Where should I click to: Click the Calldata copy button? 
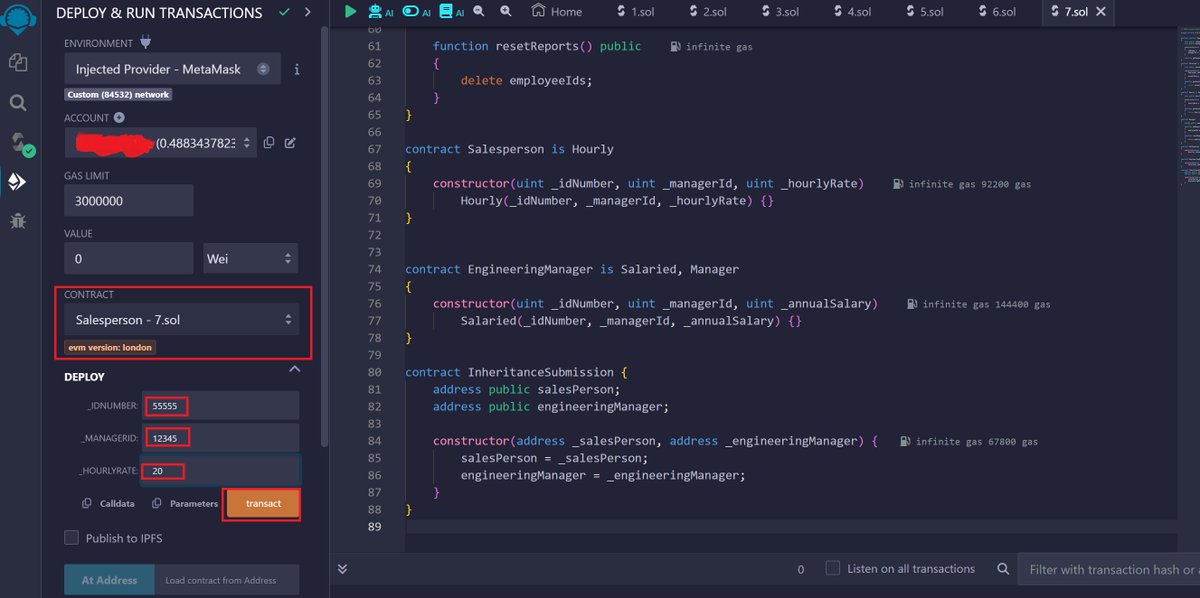point(108,504)
